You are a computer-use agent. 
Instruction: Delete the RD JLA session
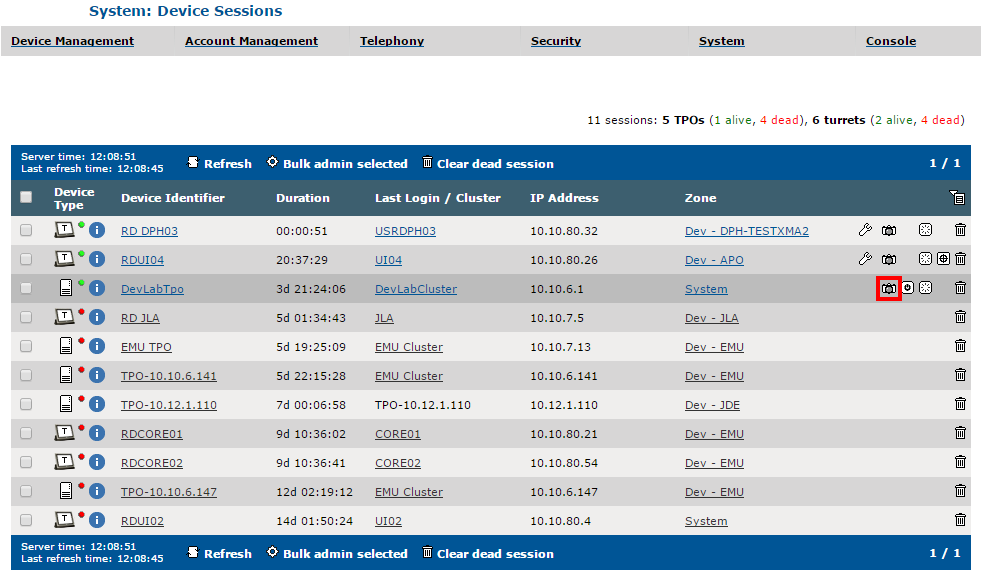pyautogui.click(x=960, y=317)
